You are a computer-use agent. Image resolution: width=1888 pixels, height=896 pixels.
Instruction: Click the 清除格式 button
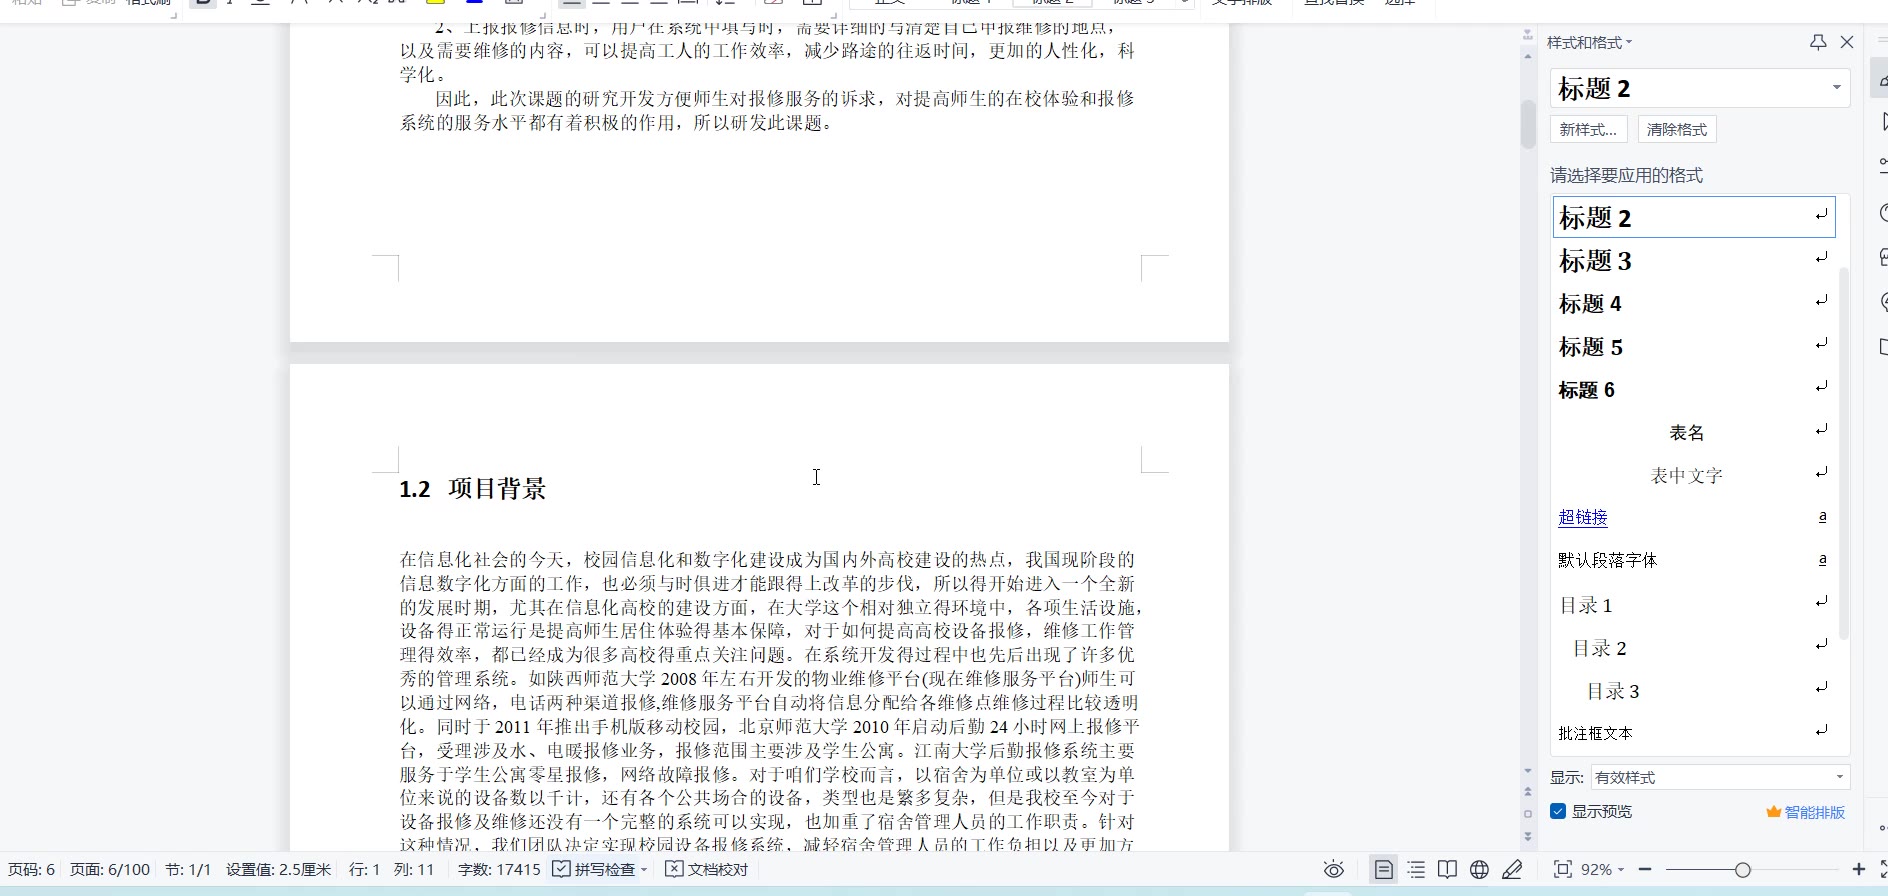click(1676, 129)
